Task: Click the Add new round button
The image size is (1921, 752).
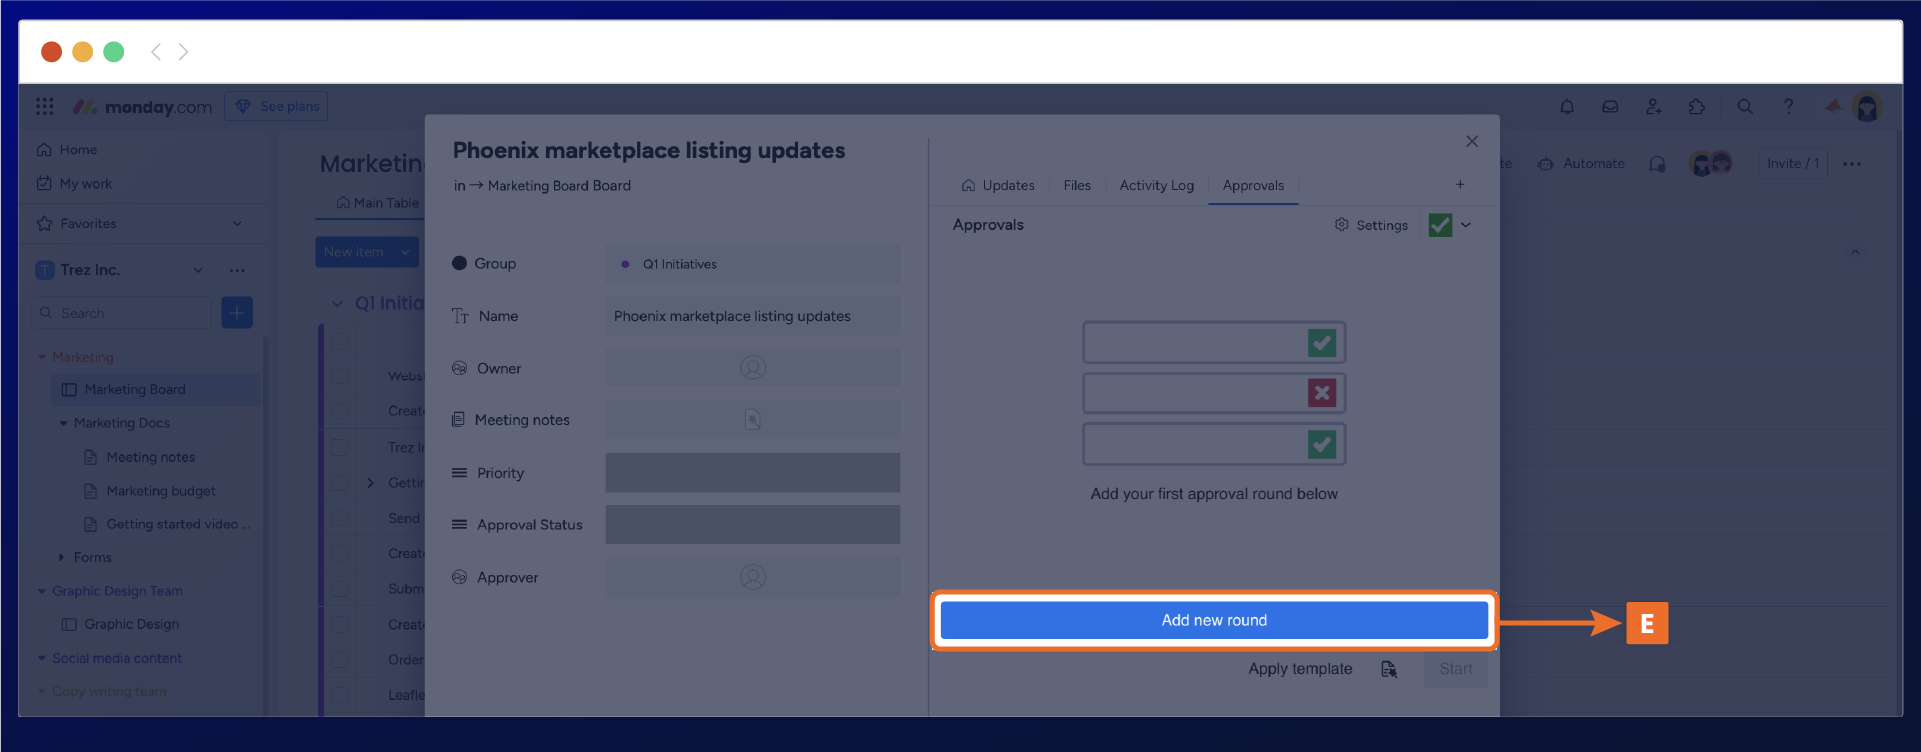Action: (1214, 620)
